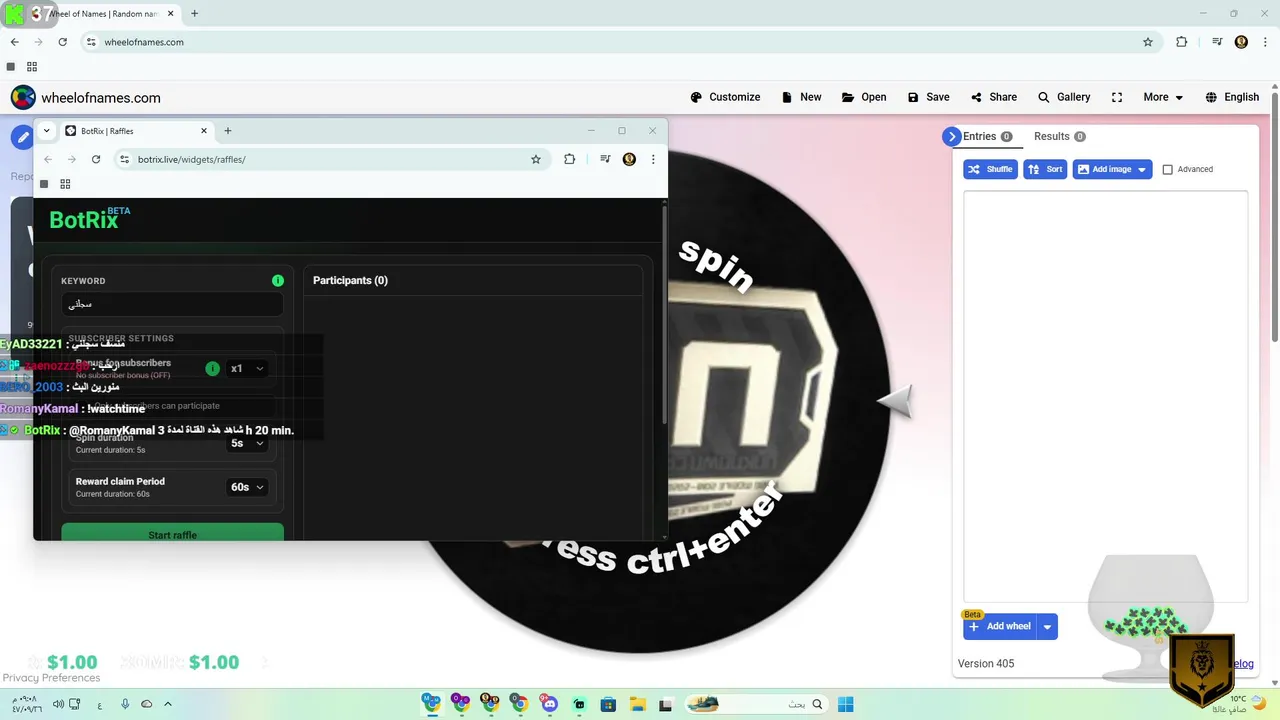This screenshot has width=1280, height=720.
Task: Click the Start raffle button
Action: pyautogui.click(x=172, y=533)
